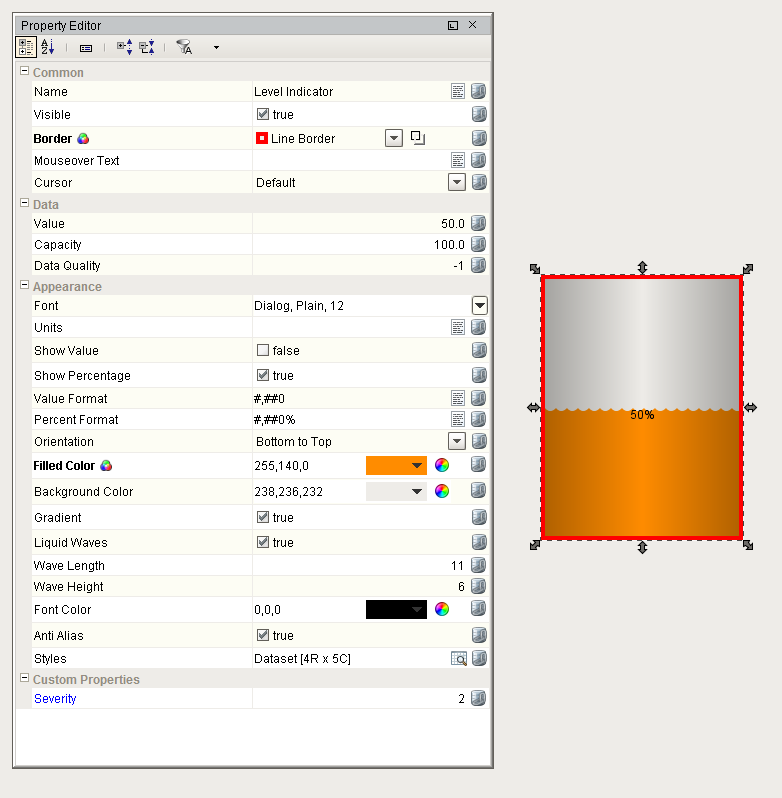The height and width of the screenshot is (798, 782).
Task: View the Styles dataset editor icon
Action: click(458, 658)
